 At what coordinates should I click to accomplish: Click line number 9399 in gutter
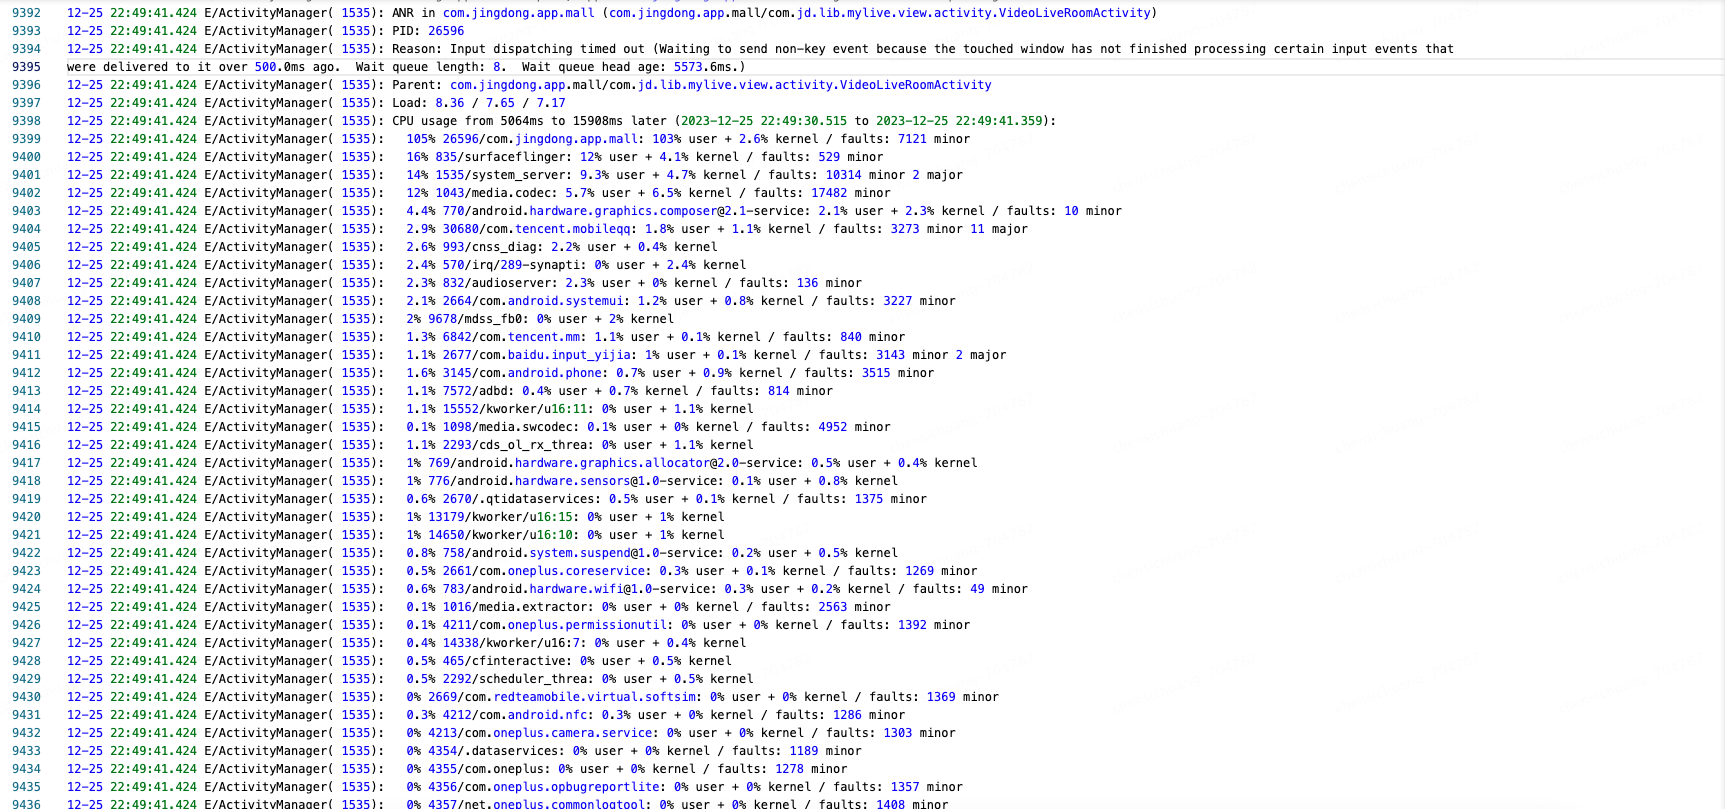[26, 139]
